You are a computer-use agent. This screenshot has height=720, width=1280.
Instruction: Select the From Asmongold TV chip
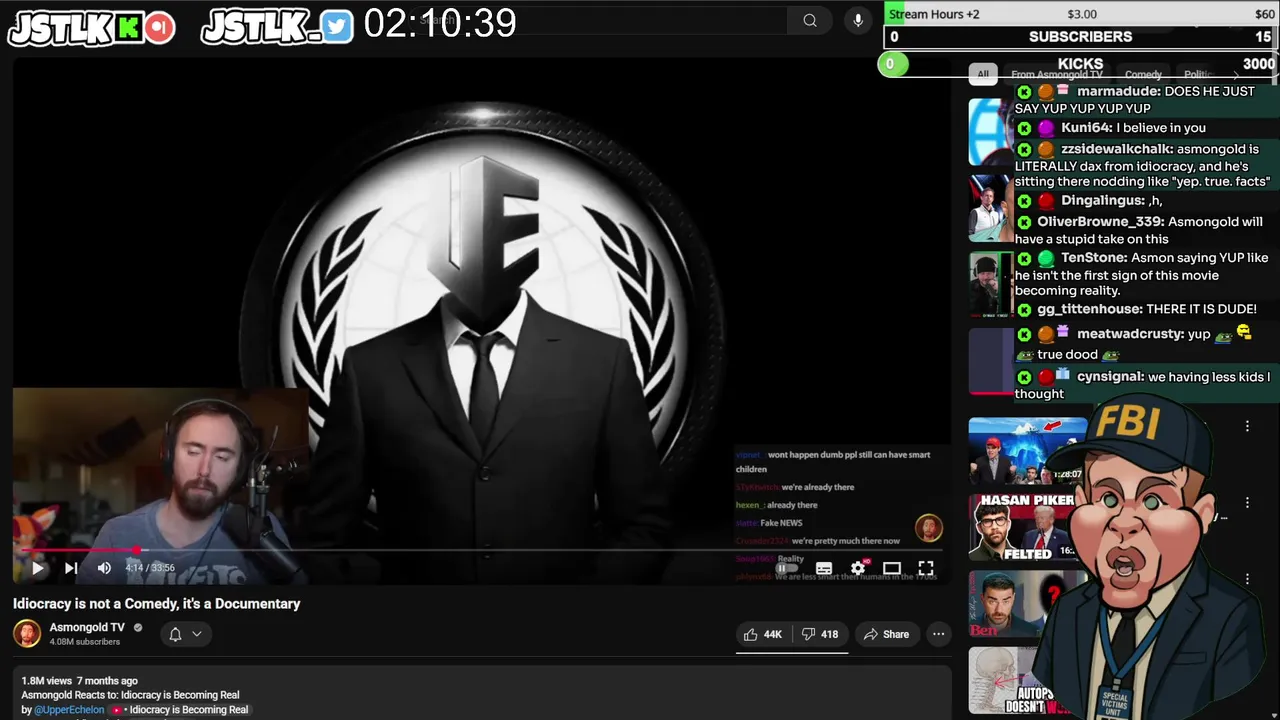1057,74
